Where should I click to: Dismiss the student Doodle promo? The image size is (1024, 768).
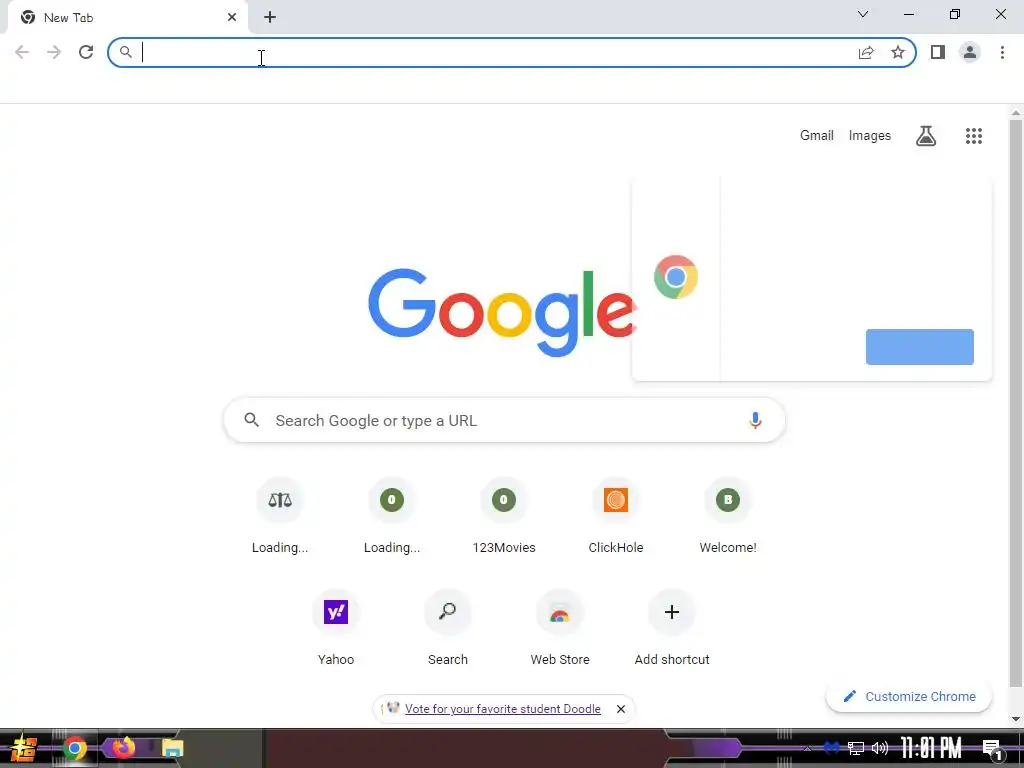[621, 709]
